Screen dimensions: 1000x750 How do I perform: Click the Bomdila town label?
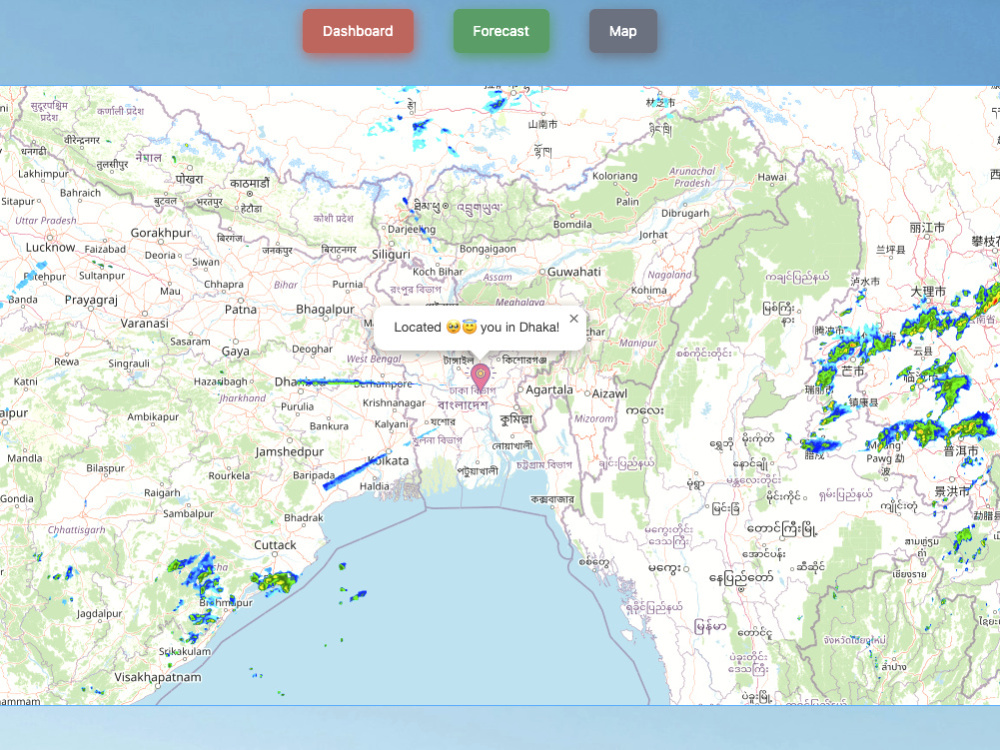click(572, 224)
